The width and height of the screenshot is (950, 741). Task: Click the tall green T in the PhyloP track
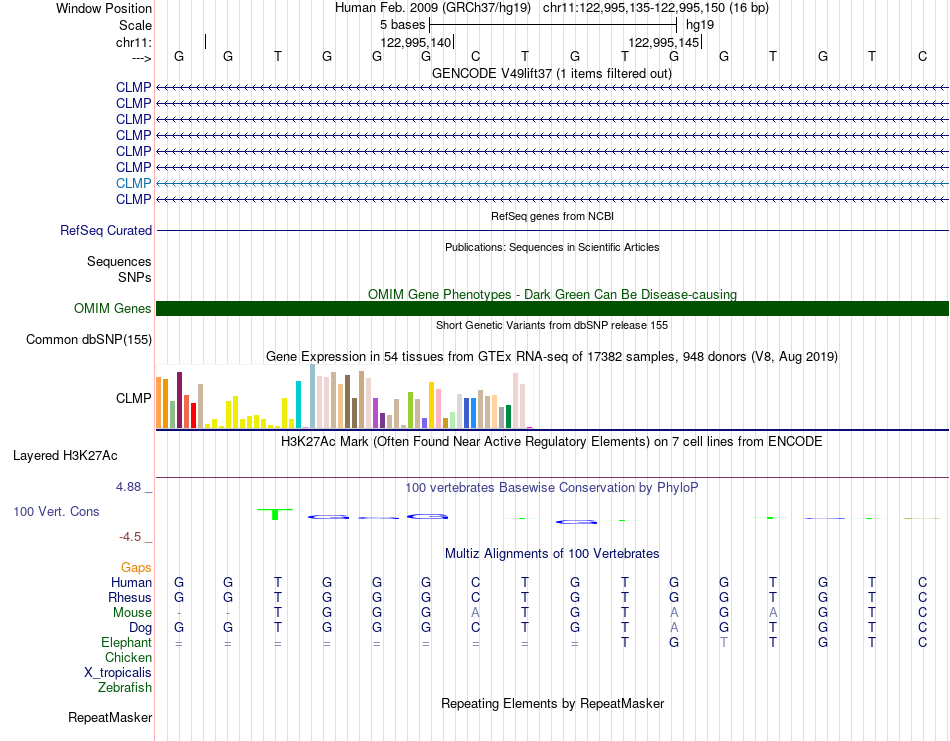pyautogui.click(x=275, y=514)
